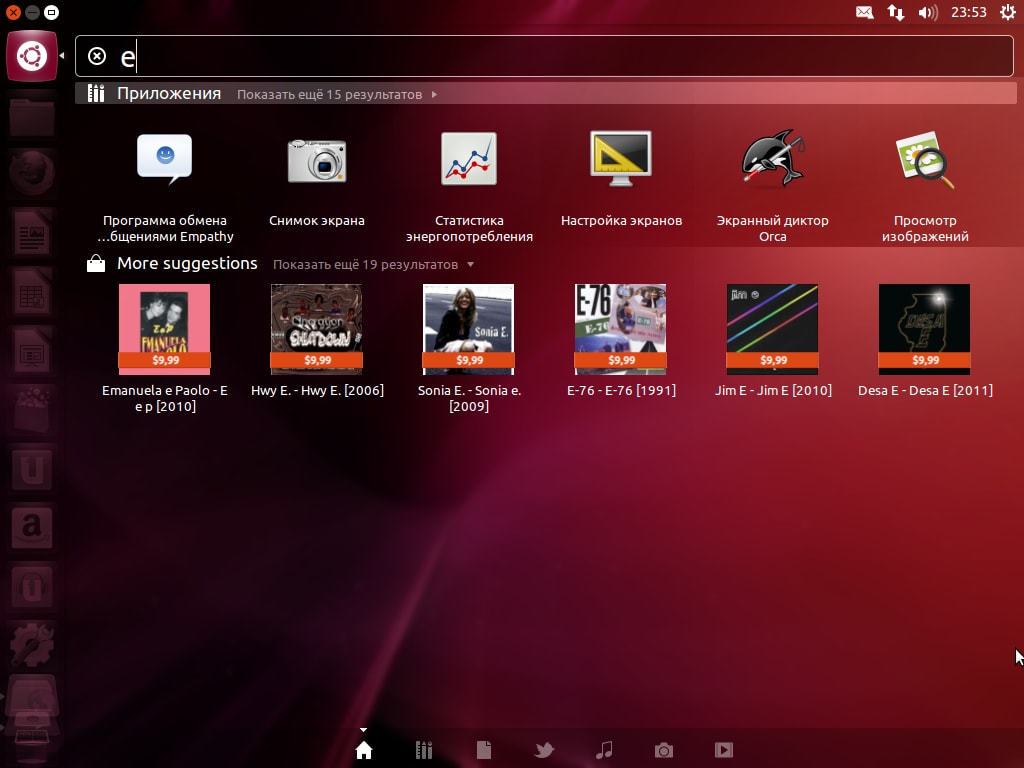
Task: Switch to the Music lens
Action: click(x=604, y=750)
